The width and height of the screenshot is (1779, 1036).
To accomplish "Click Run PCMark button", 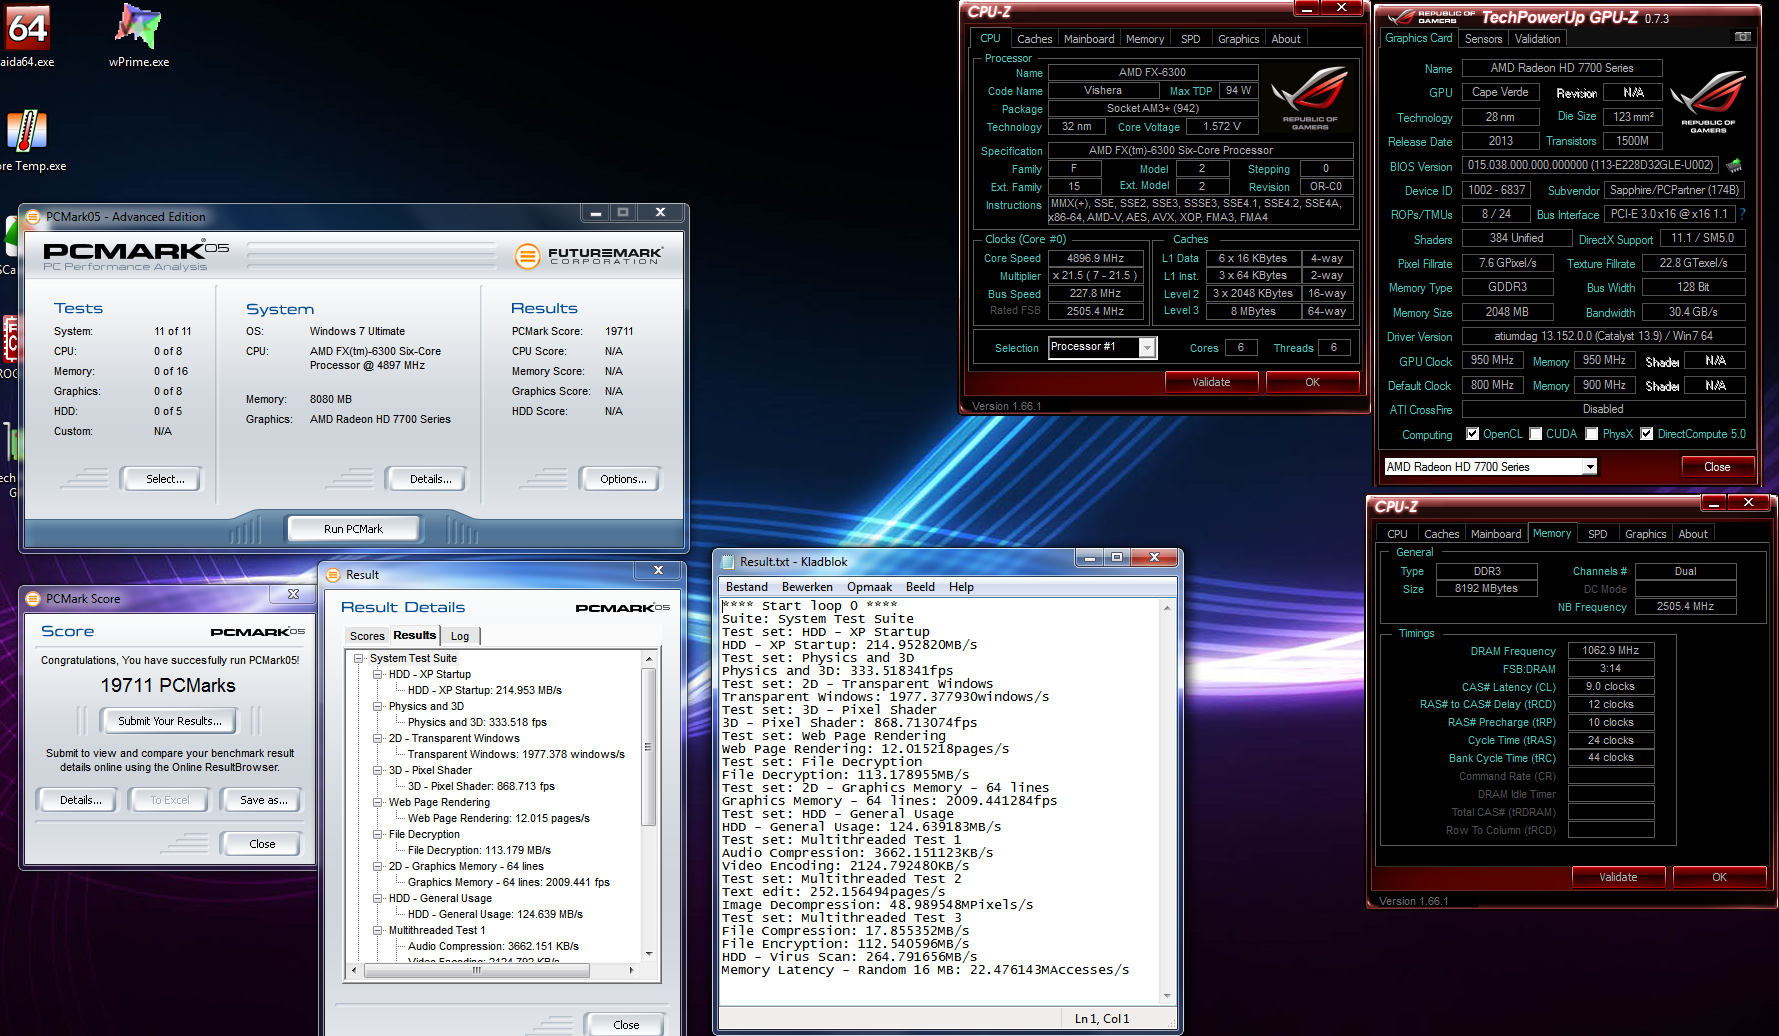I will (x=353, y=529).
